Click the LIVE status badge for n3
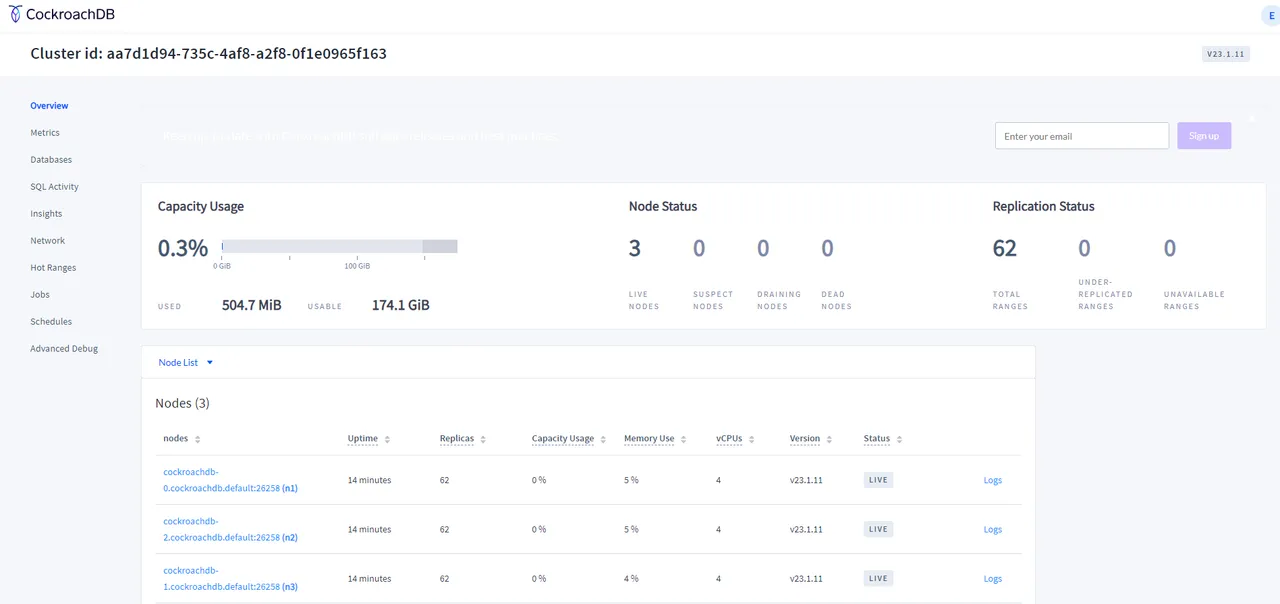1280x604 pixels. tap(878, 578)
